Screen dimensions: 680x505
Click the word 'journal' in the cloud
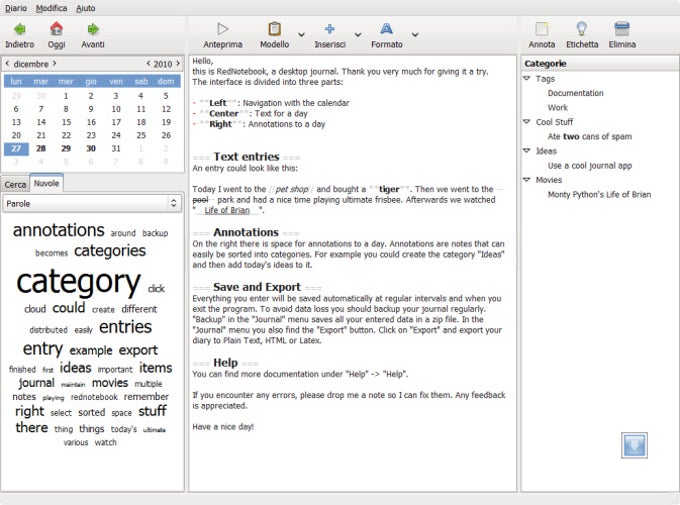tap(36, 383)
